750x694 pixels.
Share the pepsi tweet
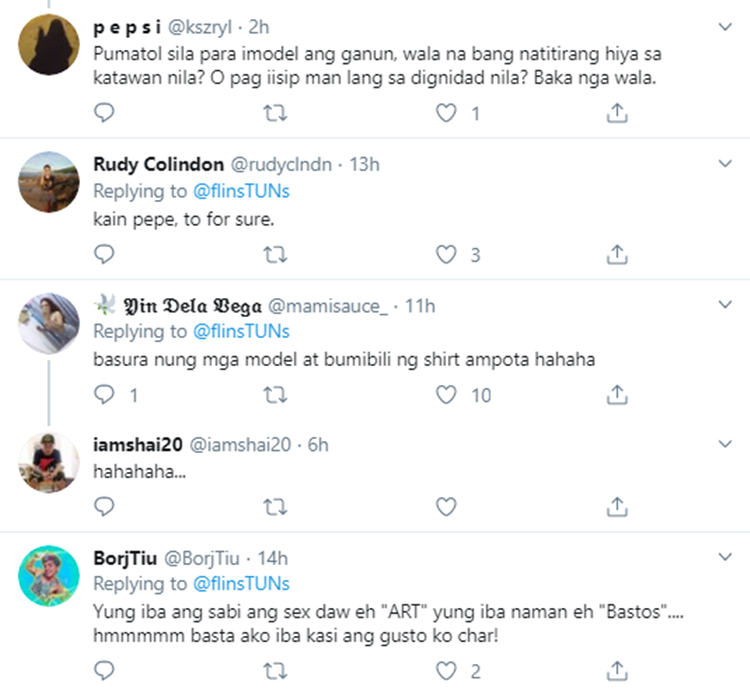click(x=618, y=114)
